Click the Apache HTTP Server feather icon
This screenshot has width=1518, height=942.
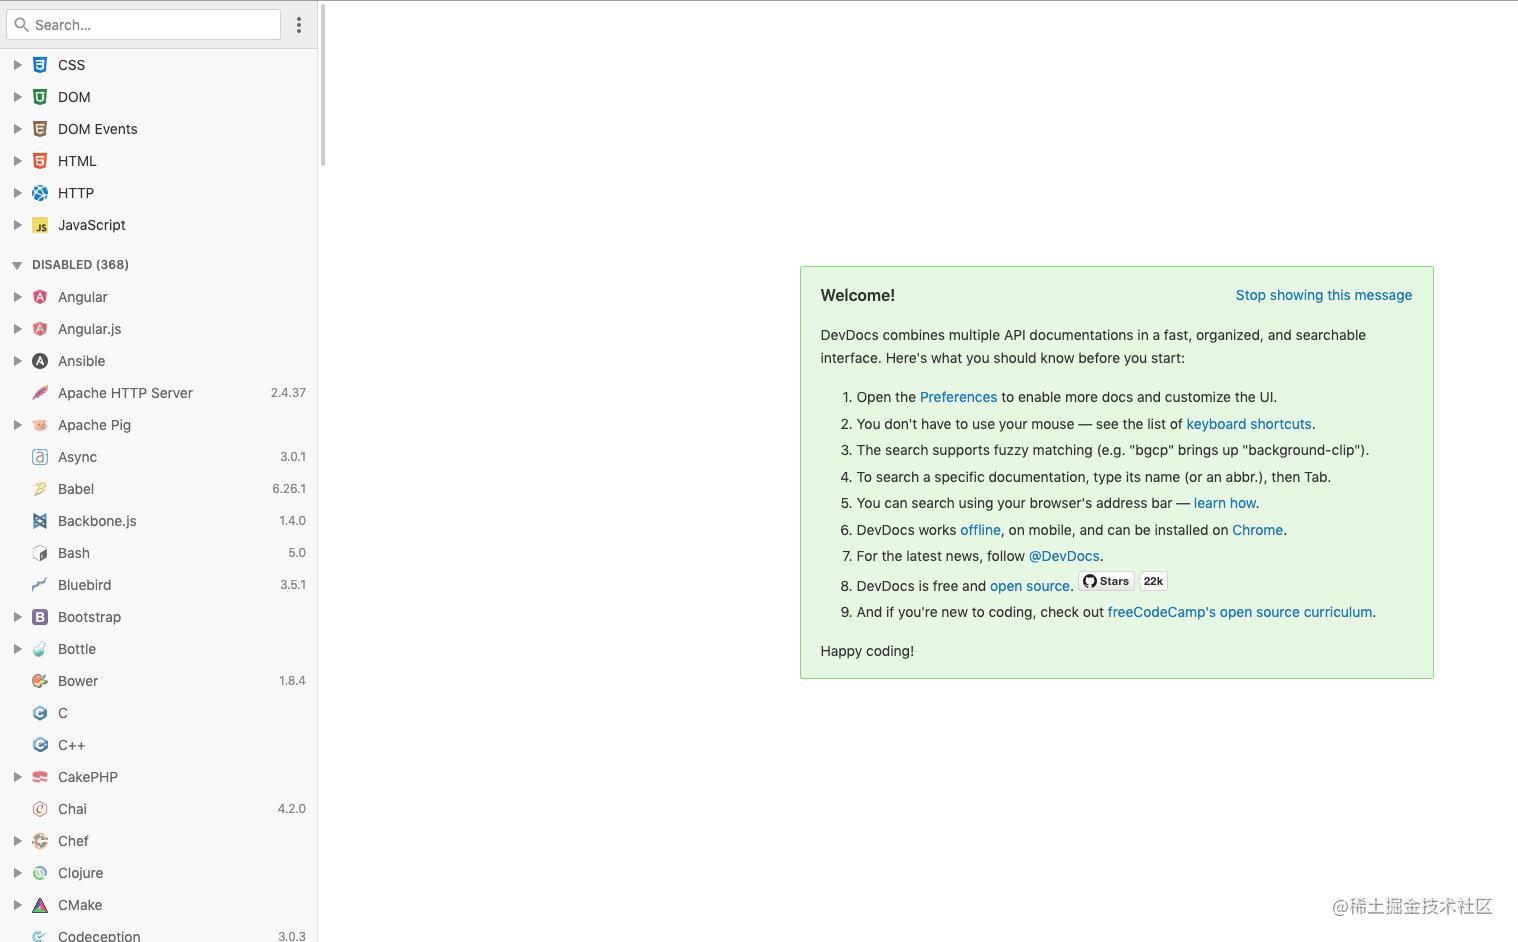click(x=40, y=393)
